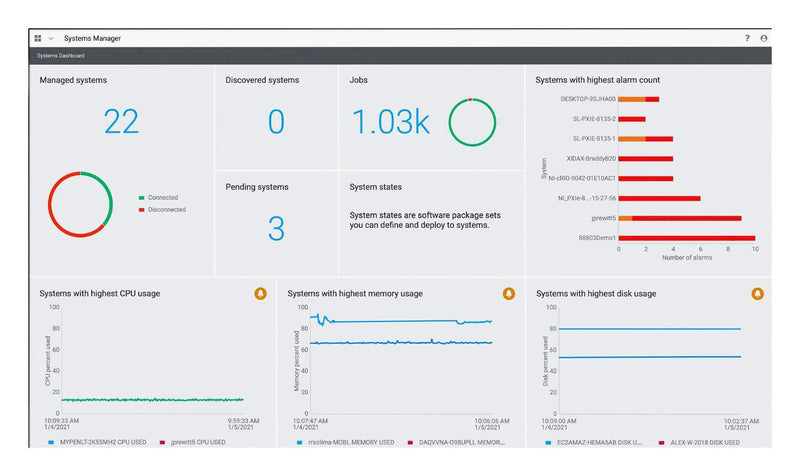Click the alarm bell on the disk usage panel
This screenshot has width=800, height=476.
pos(757,293)
